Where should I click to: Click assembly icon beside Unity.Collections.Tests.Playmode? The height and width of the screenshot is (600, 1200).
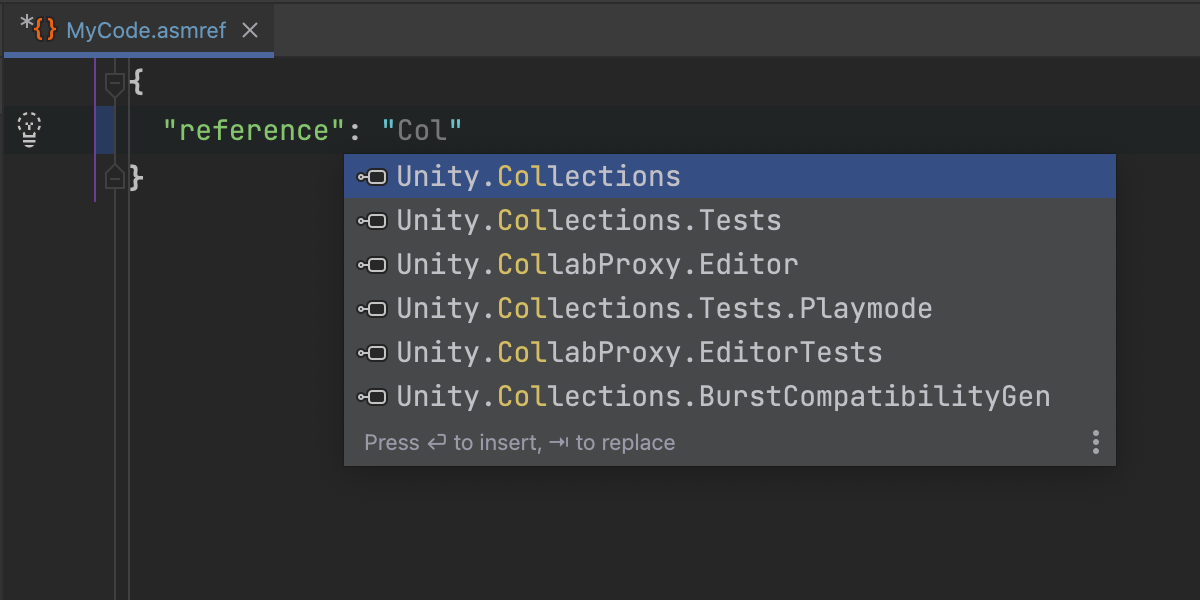pyautogui.click(x=372, y=309)
